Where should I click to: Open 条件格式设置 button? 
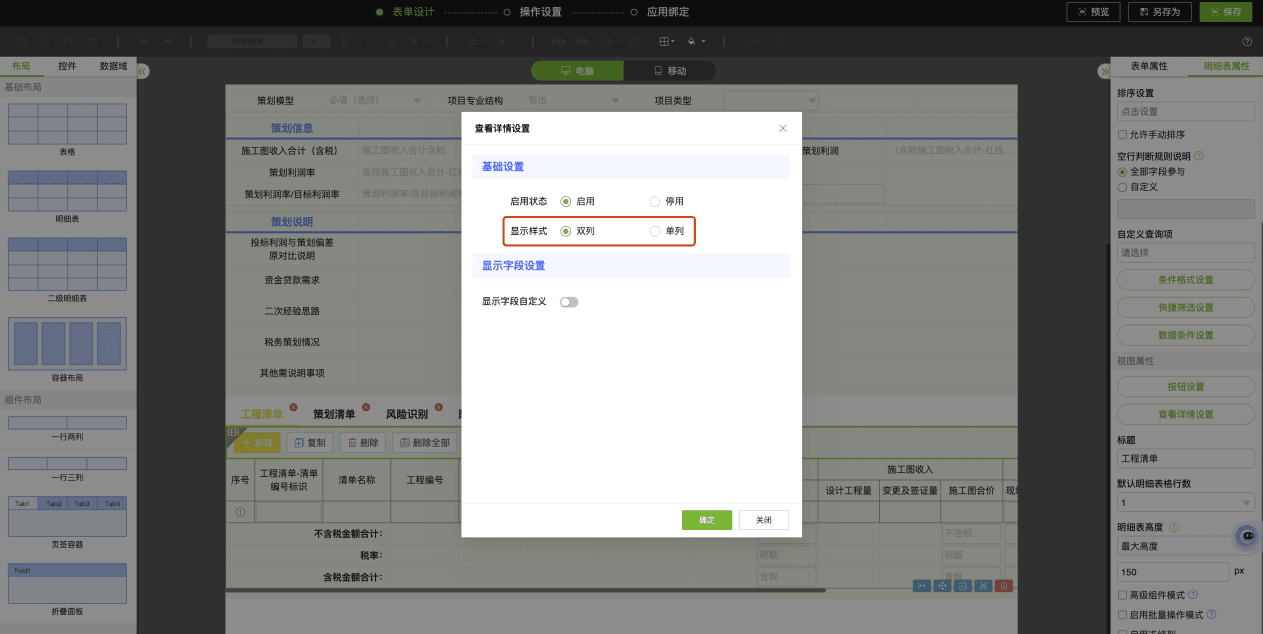[x=1185, y=280]
